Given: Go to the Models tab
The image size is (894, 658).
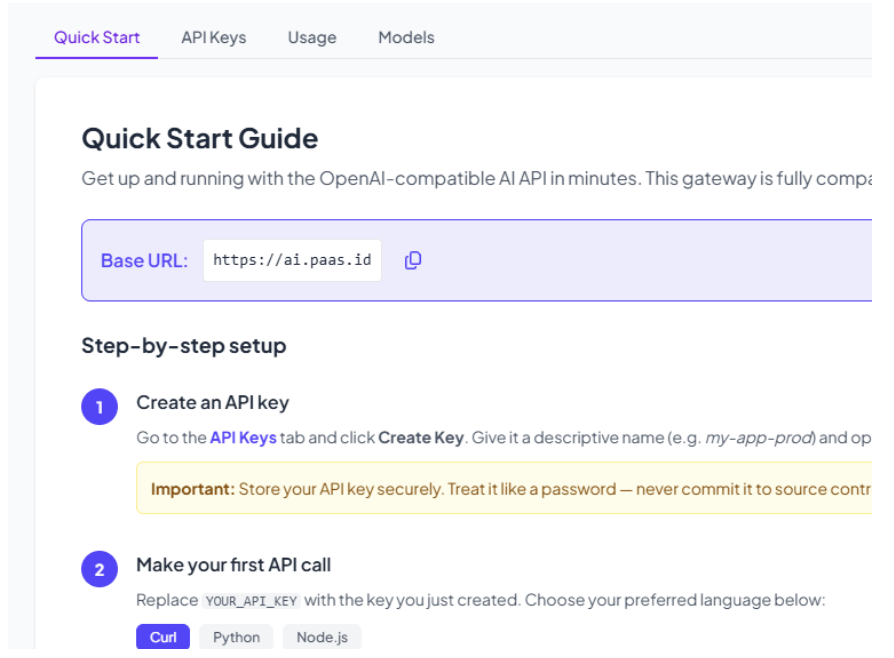Looking at the screenshot, I should (406, 38).
